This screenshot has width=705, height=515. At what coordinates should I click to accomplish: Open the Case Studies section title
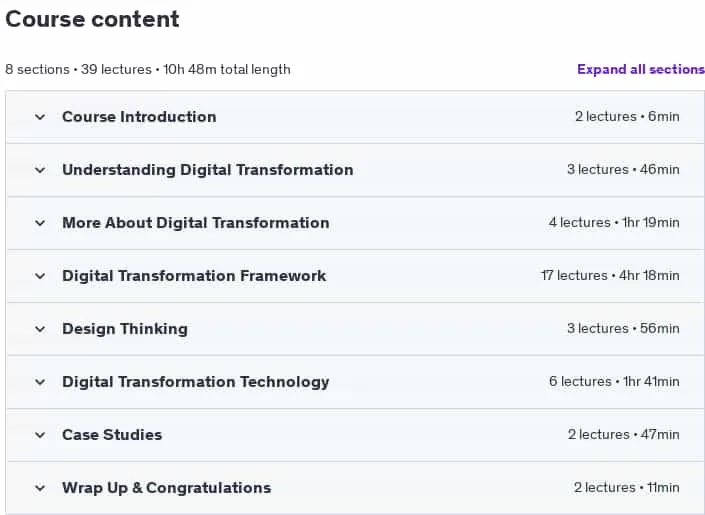click(112, 435)
